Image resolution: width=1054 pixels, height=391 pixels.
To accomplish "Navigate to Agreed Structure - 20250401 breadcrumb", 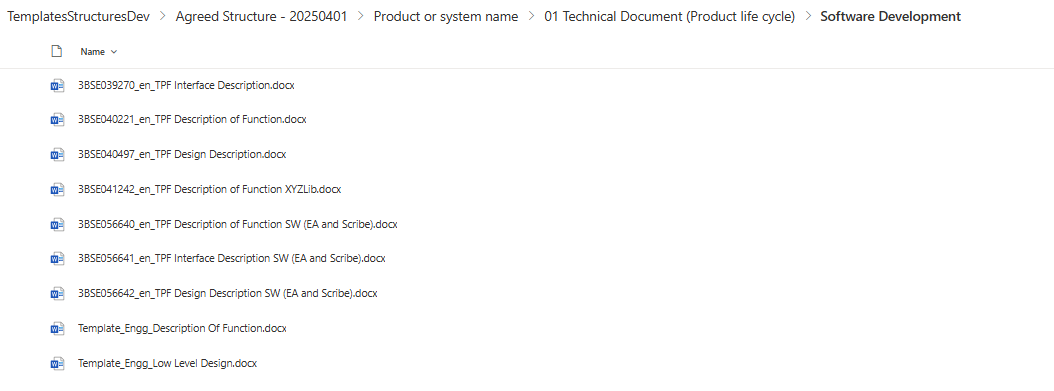I will (261, 17).
